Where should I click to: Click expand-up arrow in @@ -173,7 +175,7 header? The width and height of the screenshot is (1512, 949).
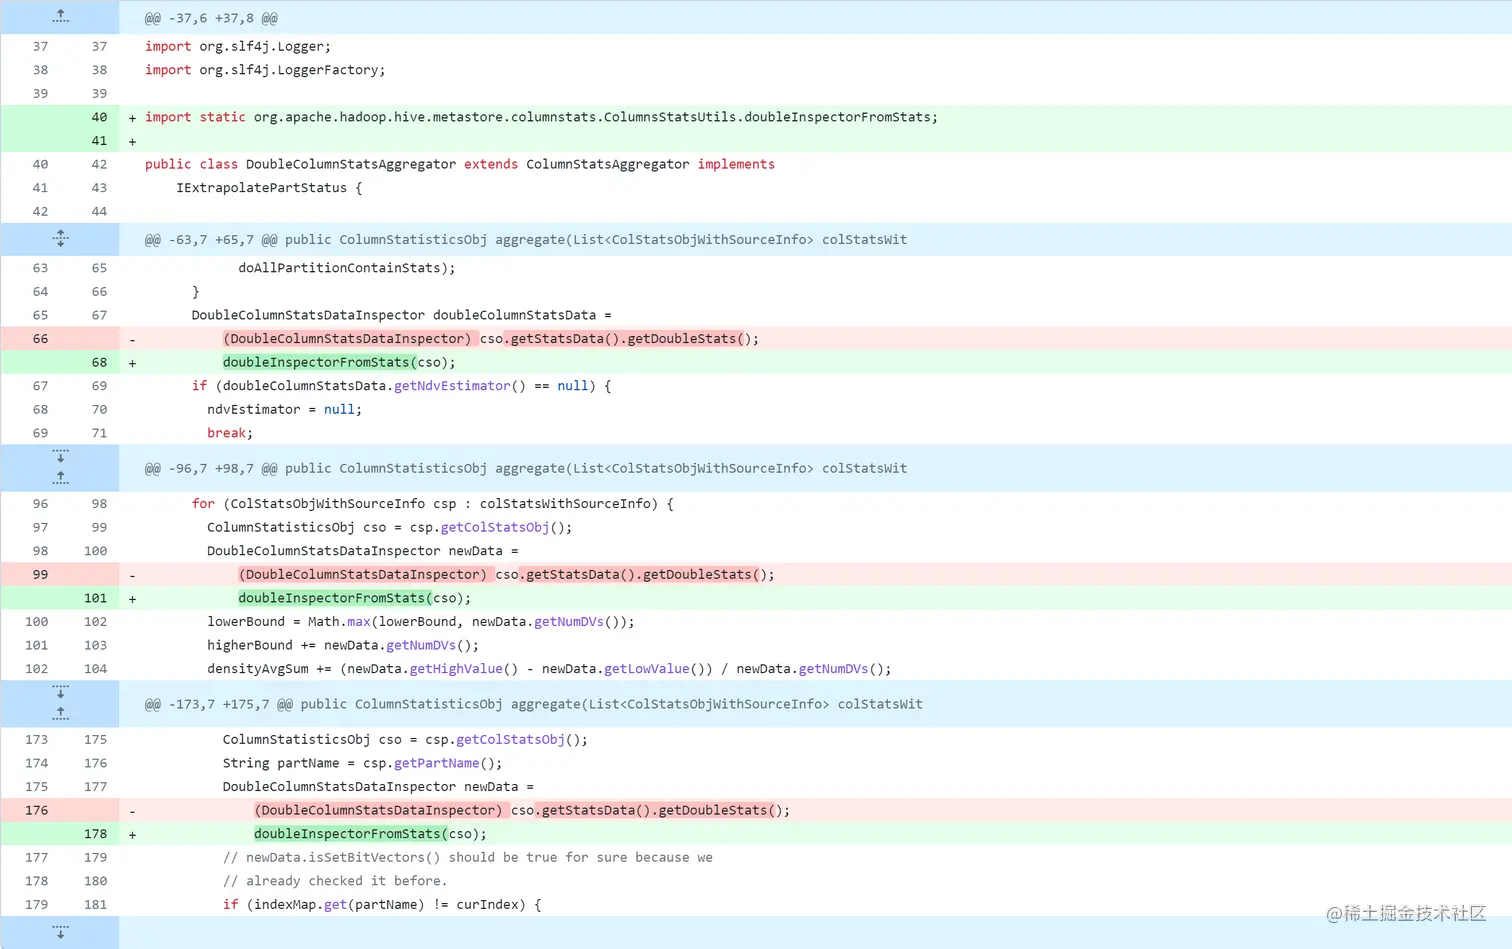(60, 714)
